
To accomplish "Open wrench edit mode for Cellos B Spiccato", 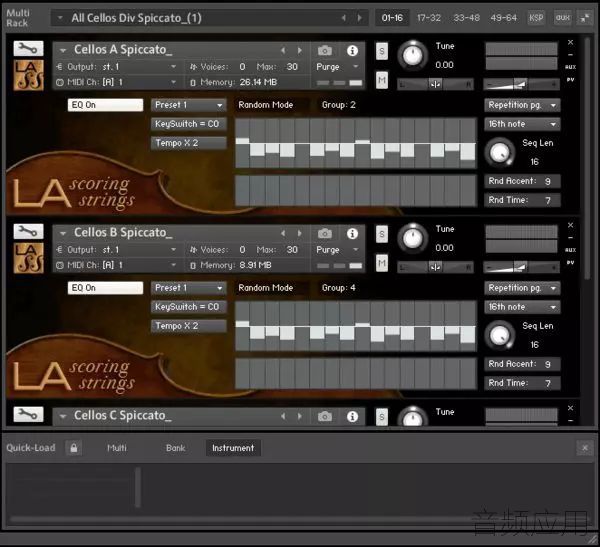I will [x=28, y=232].
